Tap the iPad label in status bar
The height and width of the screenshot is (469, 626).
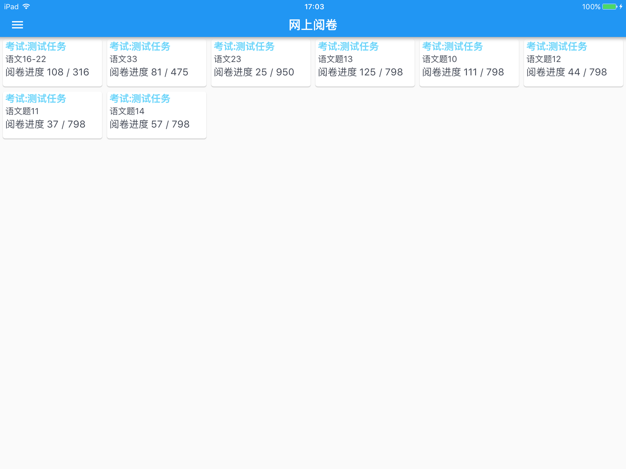point(11,7)
